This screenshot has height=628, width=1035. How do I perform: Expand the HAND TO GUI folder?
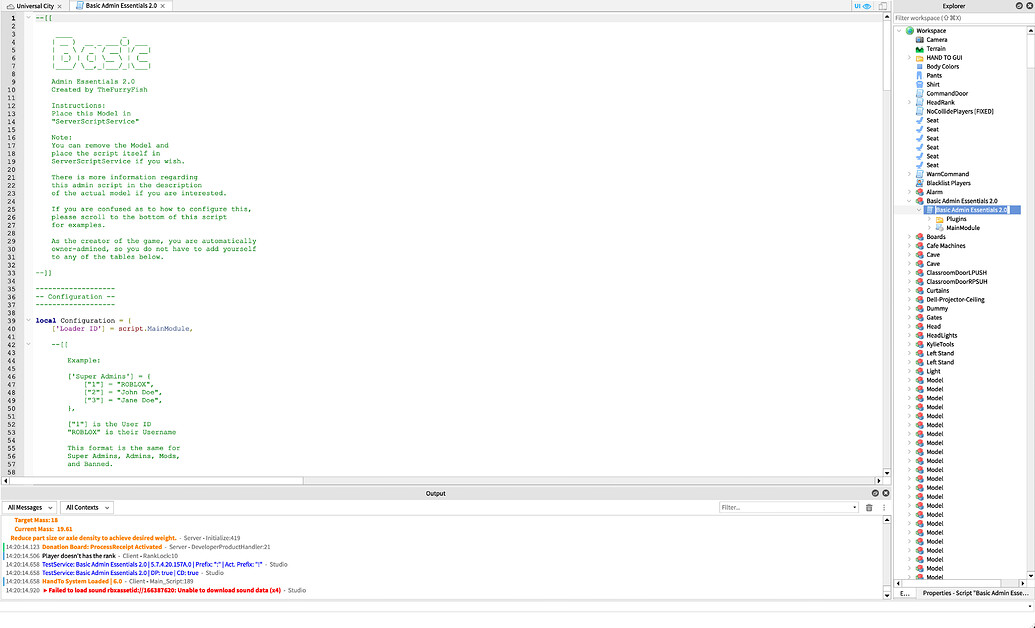click(909, 58)
